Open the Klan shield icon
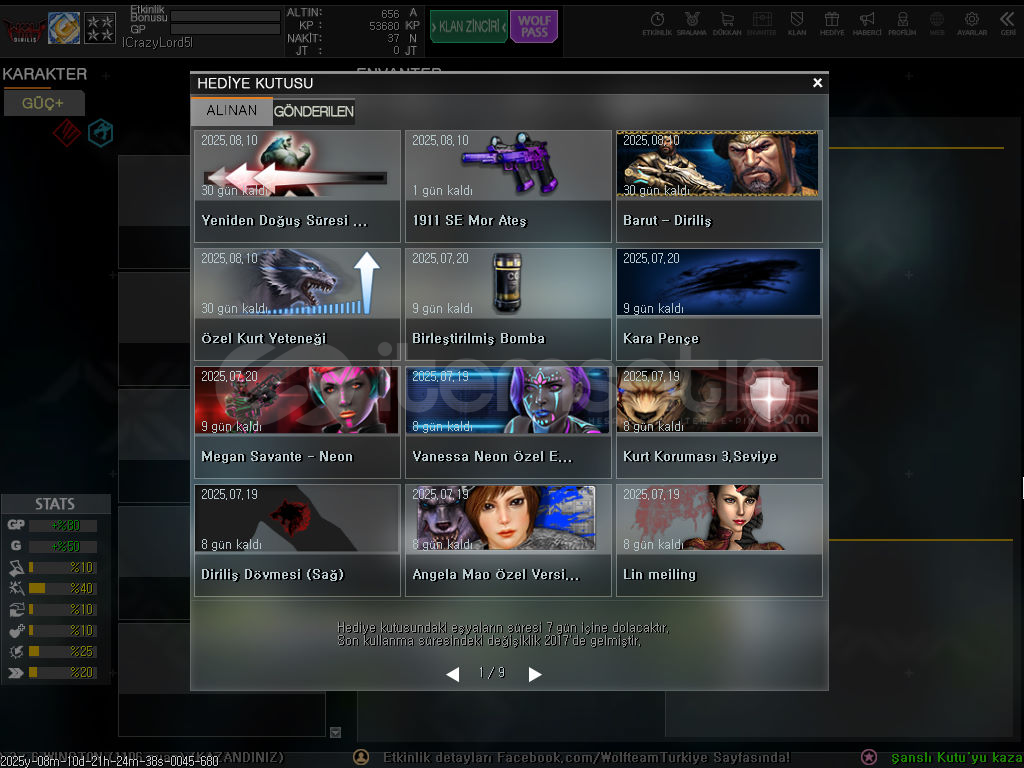The image size is (1024, 768). pos(797,23)
